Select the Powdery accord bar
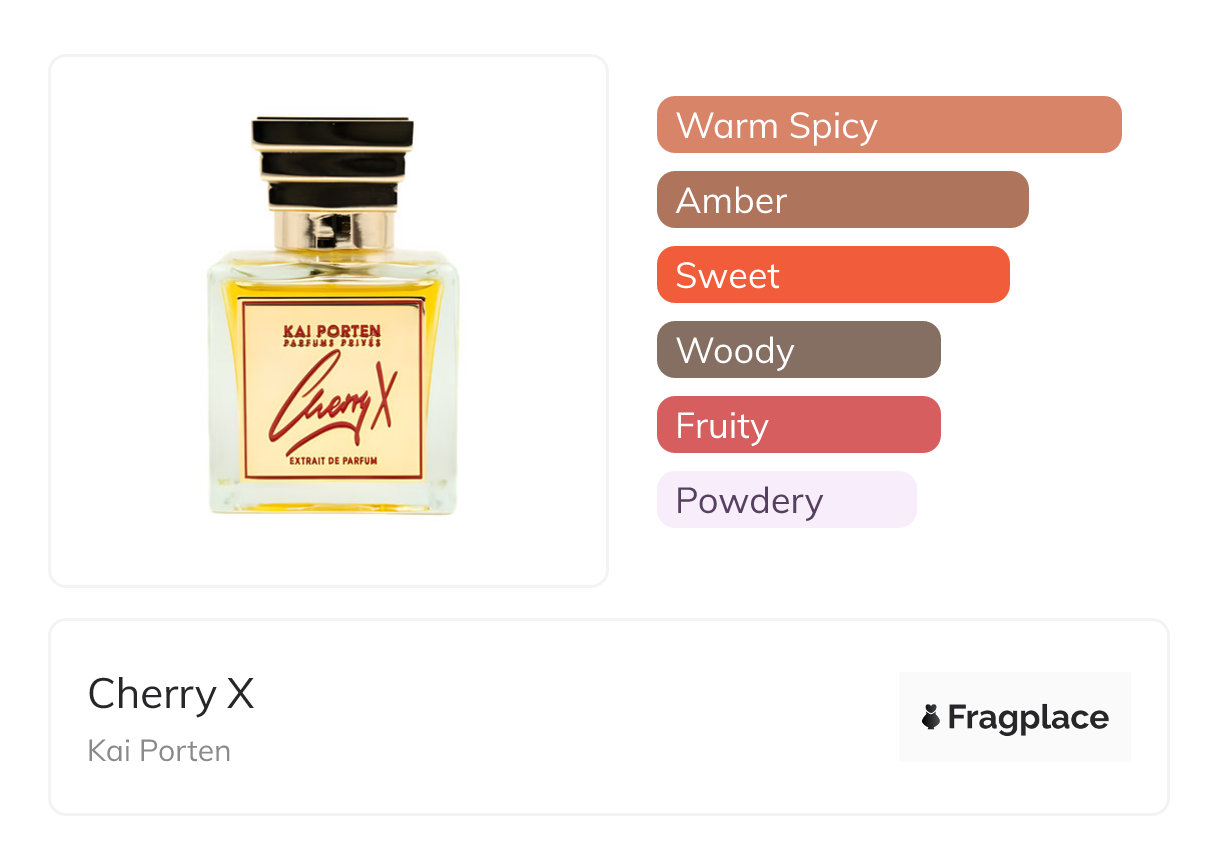 (787, 500)
